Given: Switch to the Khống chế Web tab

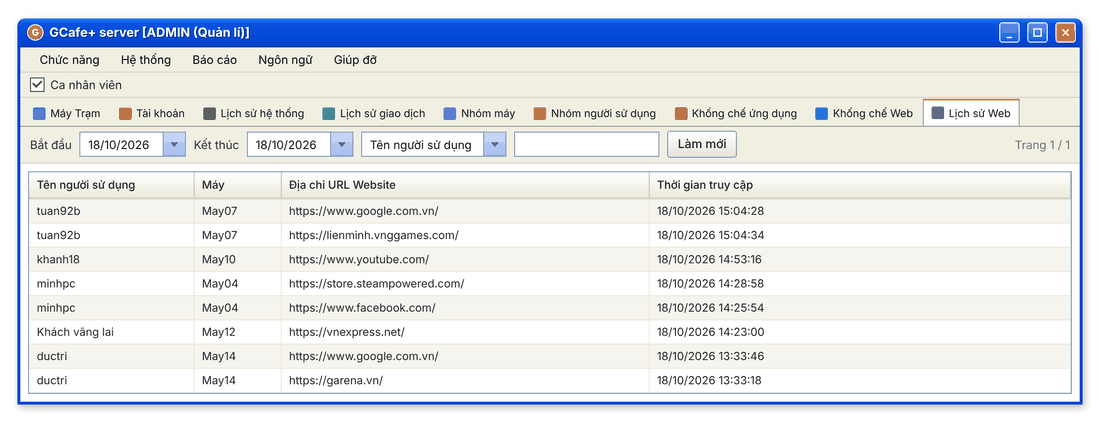Looking at the screenshot, I should pyautogui.click(x=866, y=114).
